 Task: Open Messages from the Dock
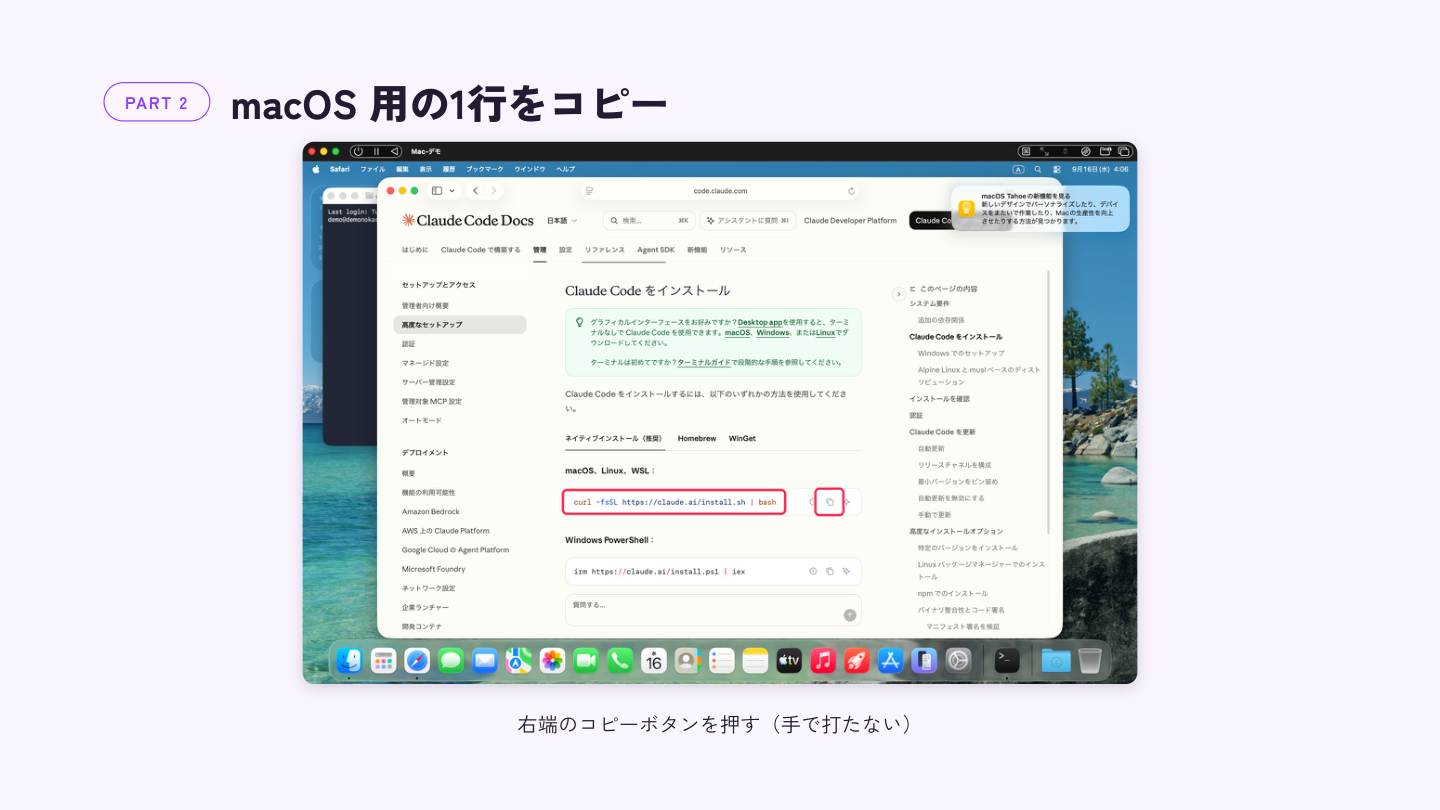point(451,660)
